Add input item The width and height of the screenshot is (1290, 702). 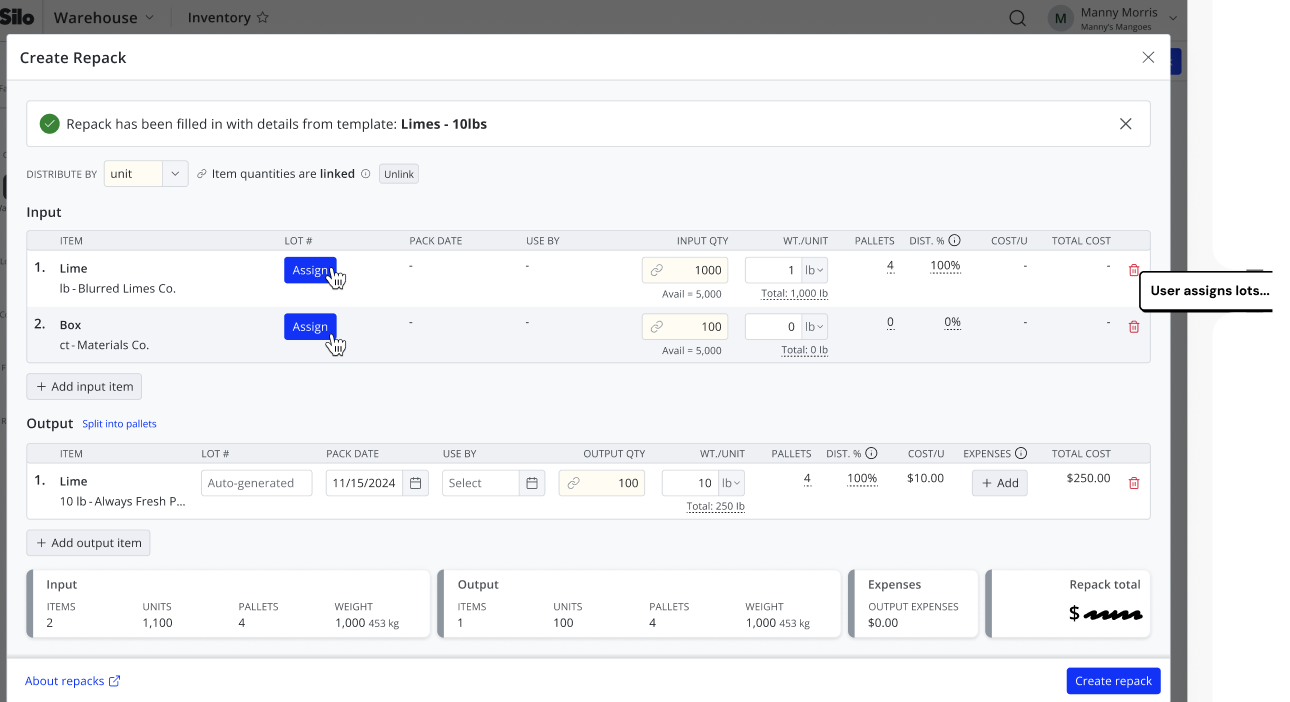point(84,386)
